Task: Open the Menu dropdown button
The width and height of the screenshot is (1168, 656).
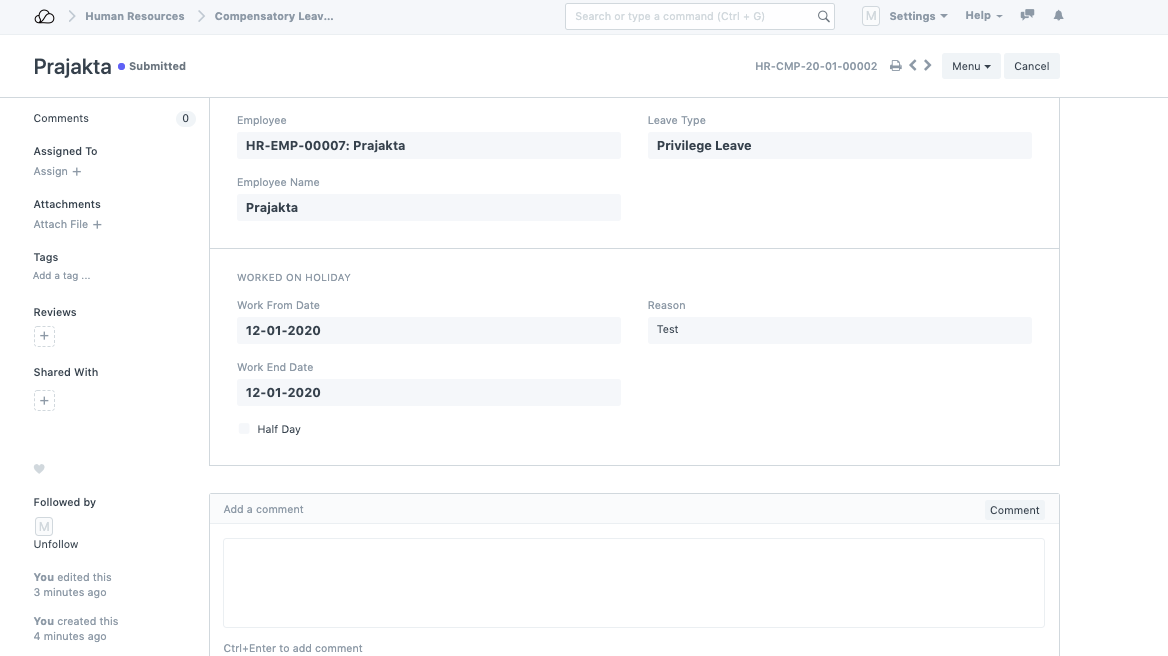Action: tap(970, 66)
